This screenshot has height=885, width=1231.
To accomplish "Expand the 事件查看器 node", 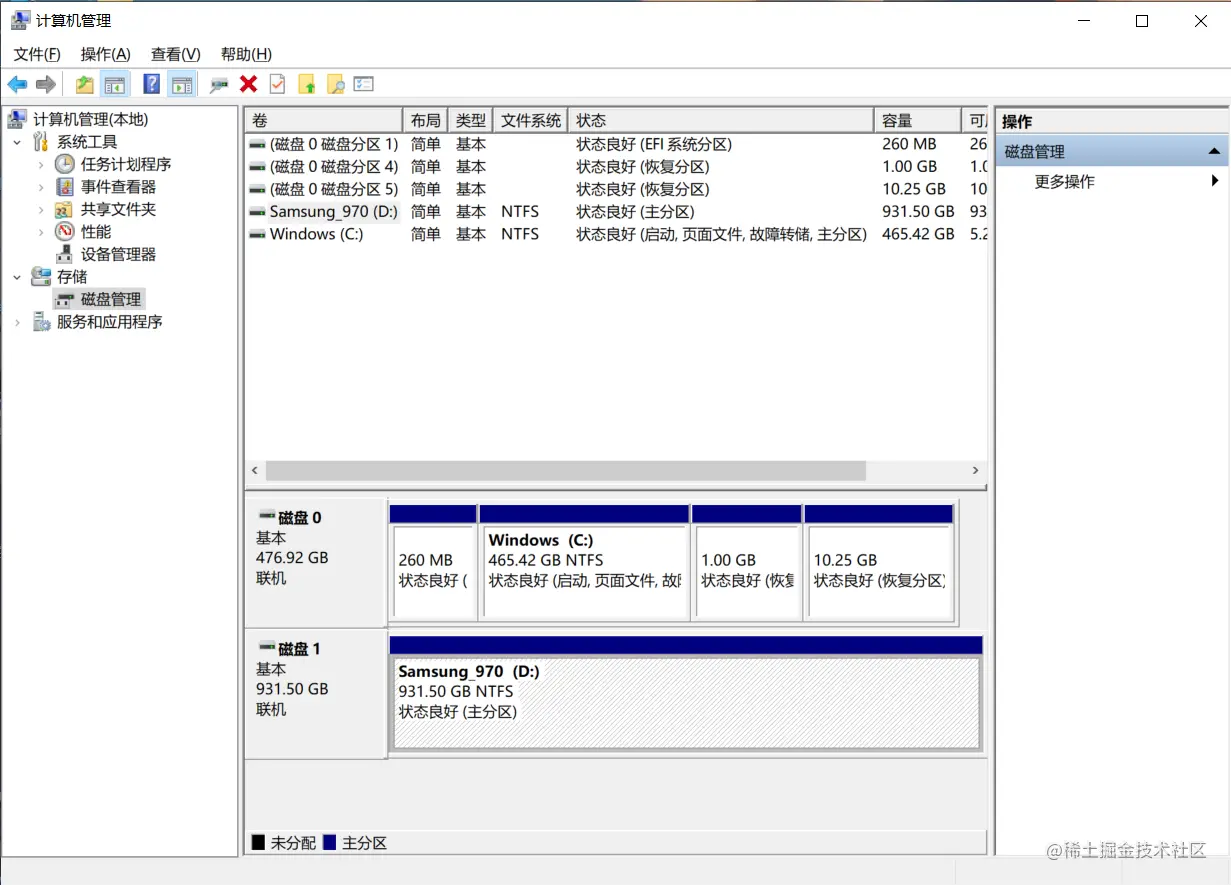I will [x=41, y=187].
